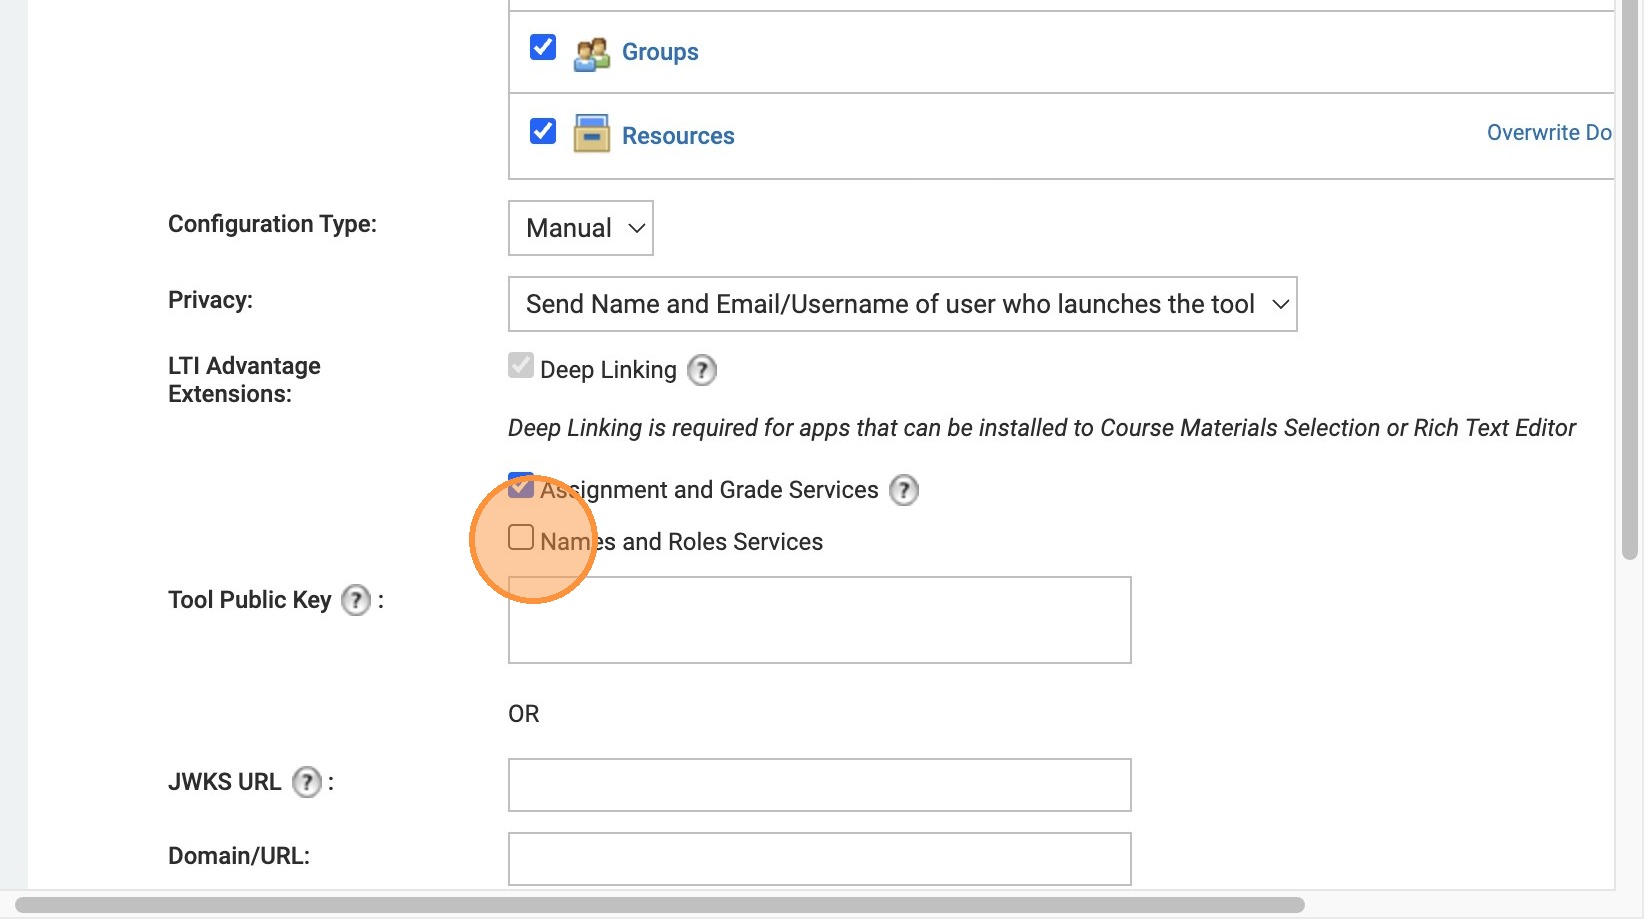This screenshot has width=1644, height=919.
Task: Open Assignment and Grade Services help icon
Action: [904, 491]
